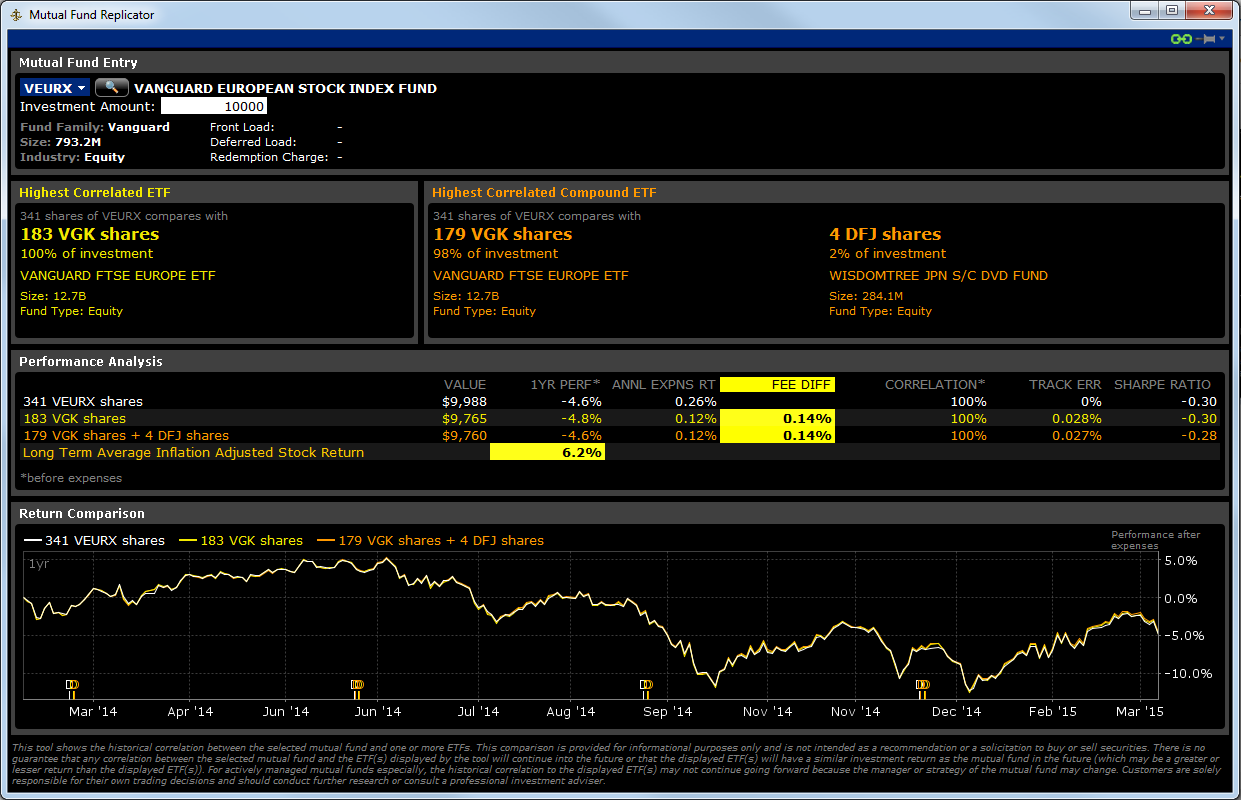
Task: Click the large '179 VGK shares' heading
Action: click(502, 234)
